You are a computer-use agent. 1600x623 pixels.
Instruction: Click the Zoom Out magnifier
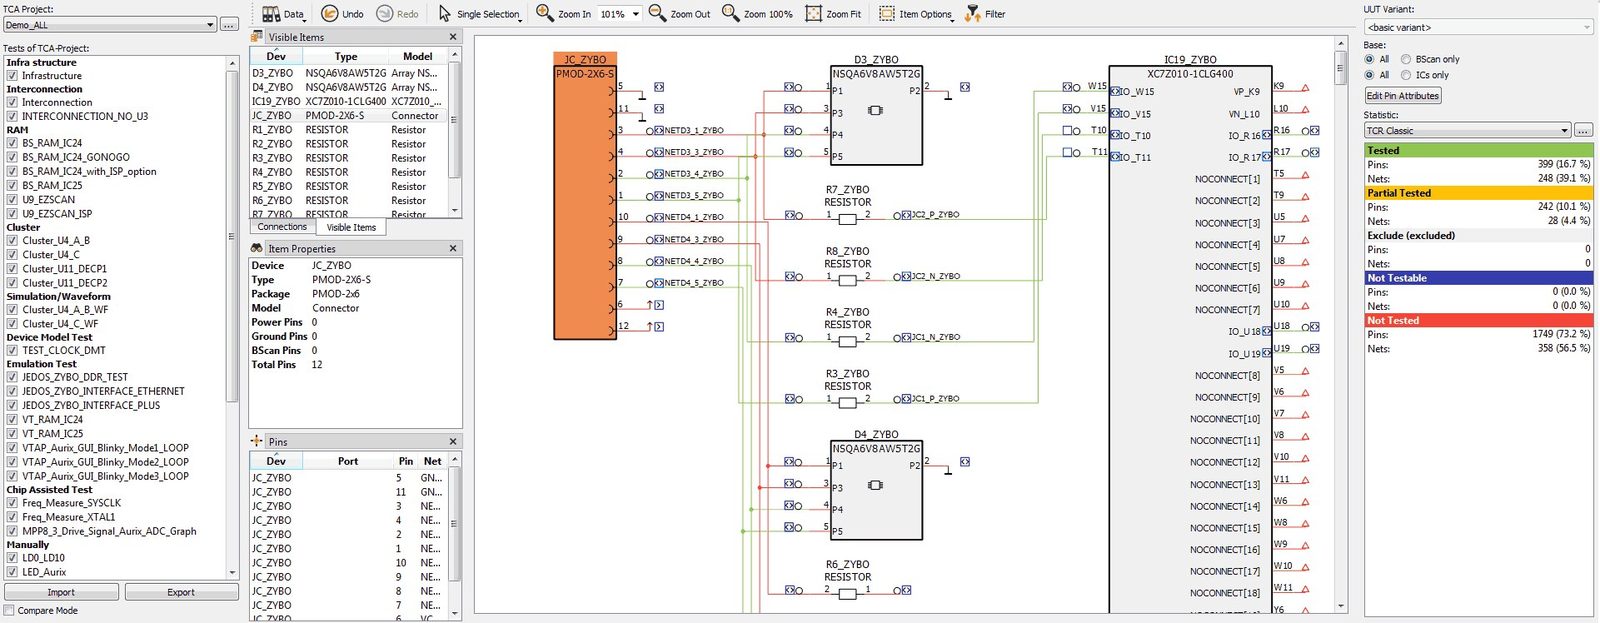point(657,13)
